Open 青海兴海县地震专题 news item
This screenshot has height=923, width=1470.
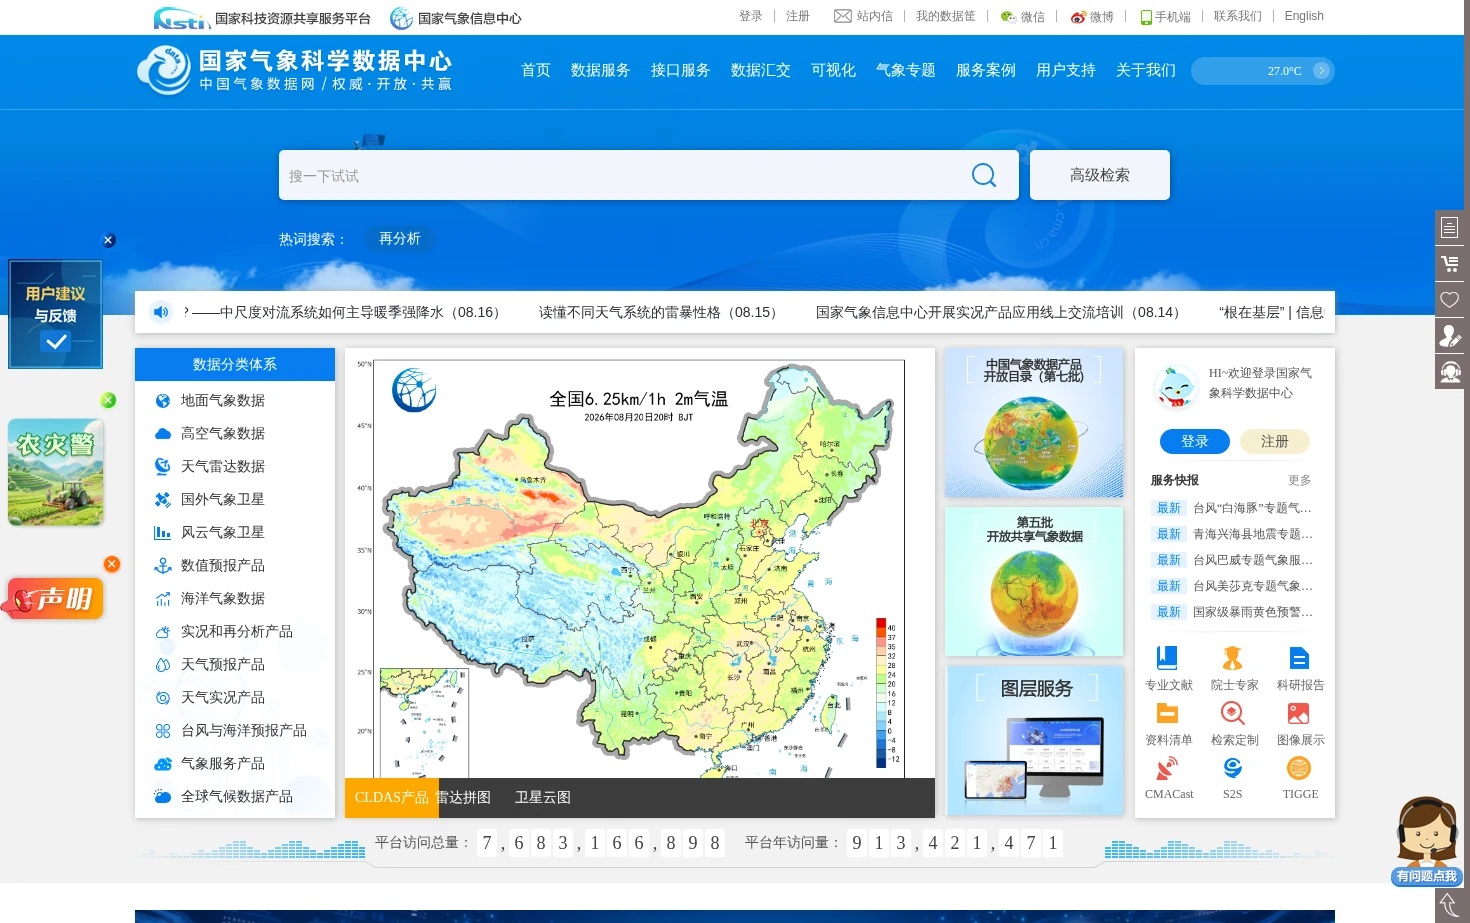coord(1252,534)
